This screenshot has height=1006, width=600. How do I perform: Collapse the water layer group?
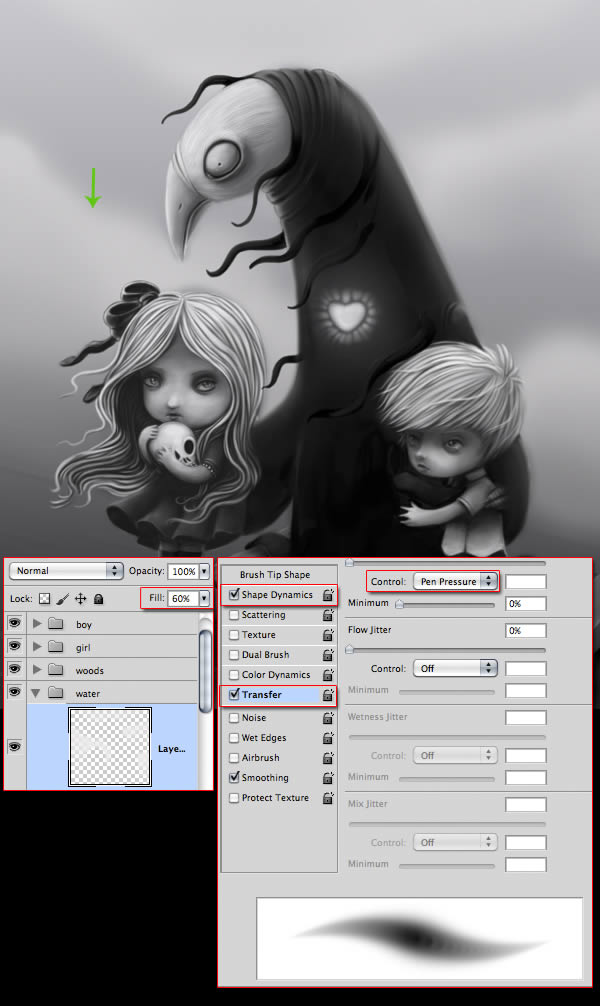[36, 693]
